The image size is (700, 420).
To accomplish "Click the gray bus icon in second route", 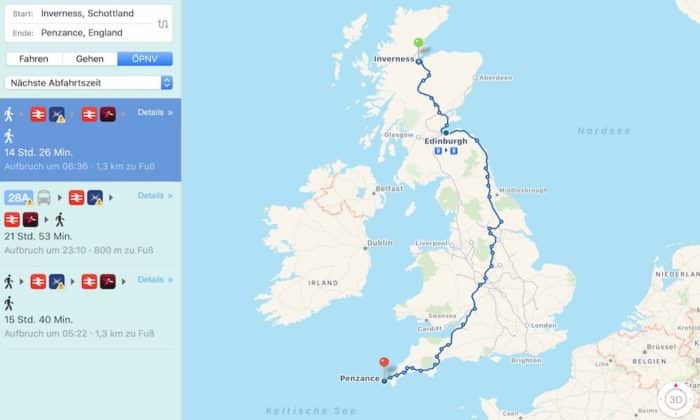I will (x=44, y=197).
